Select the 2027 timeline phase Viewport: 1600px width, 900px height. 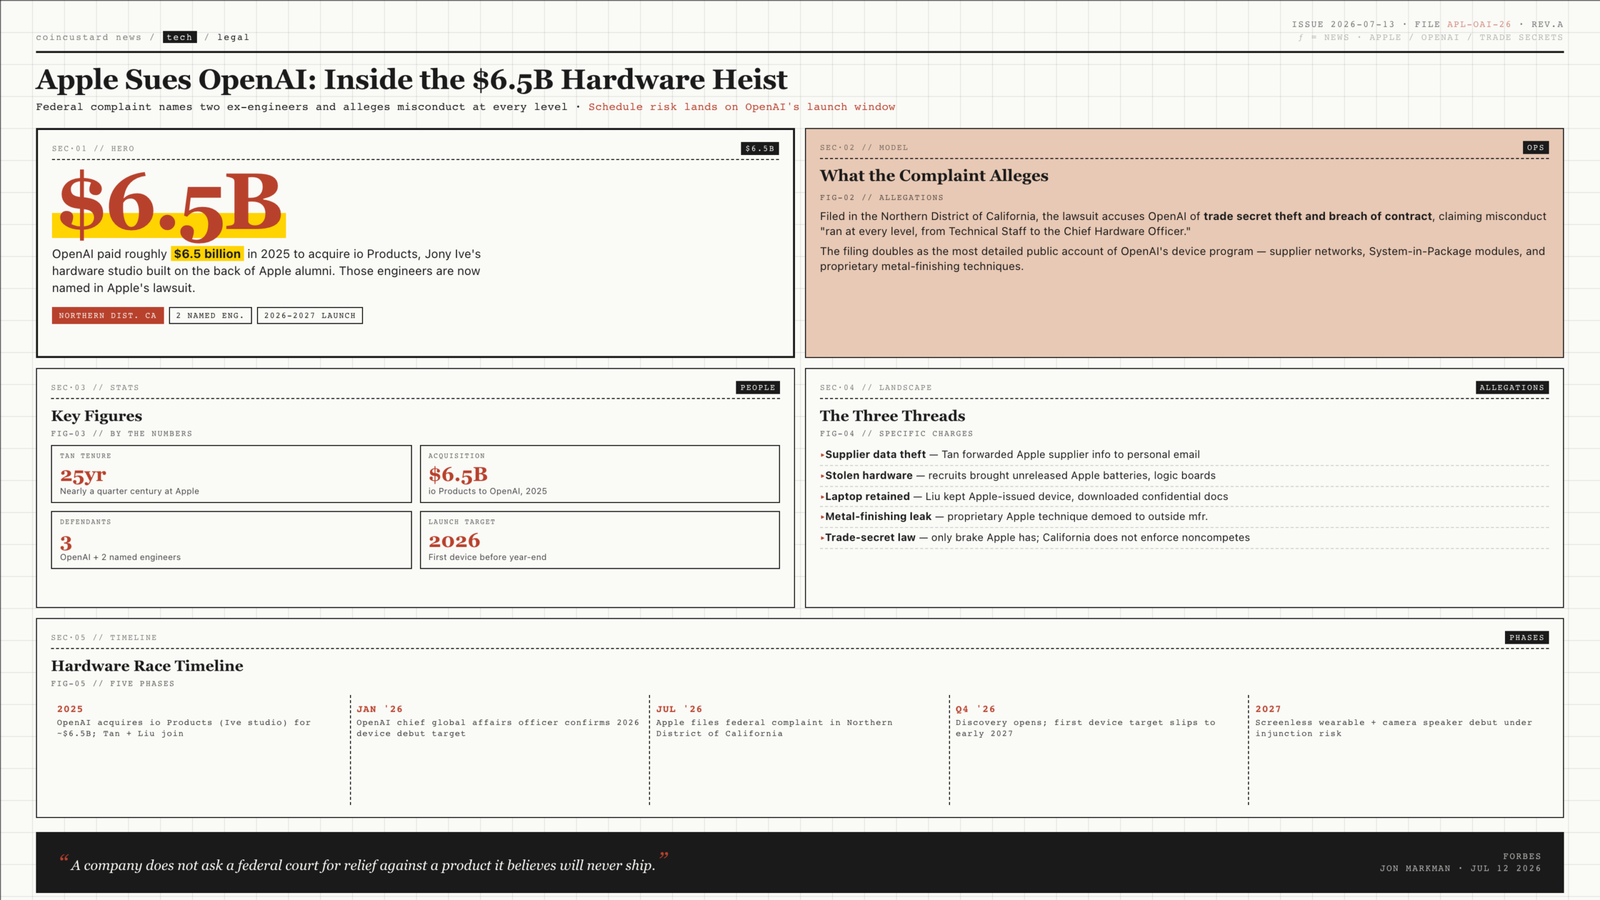point(1399,750)
